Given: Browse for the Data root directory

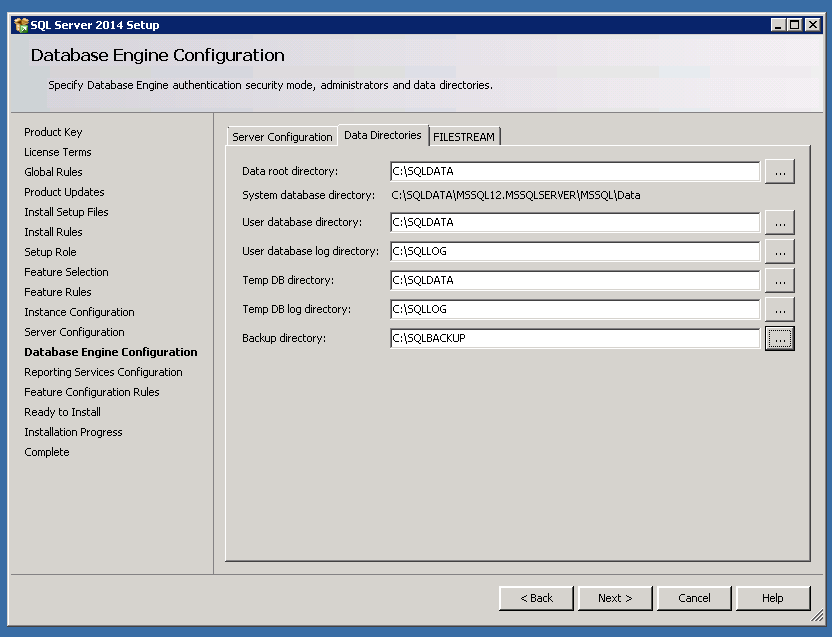Looking at the screenshot, I should 779,172.
